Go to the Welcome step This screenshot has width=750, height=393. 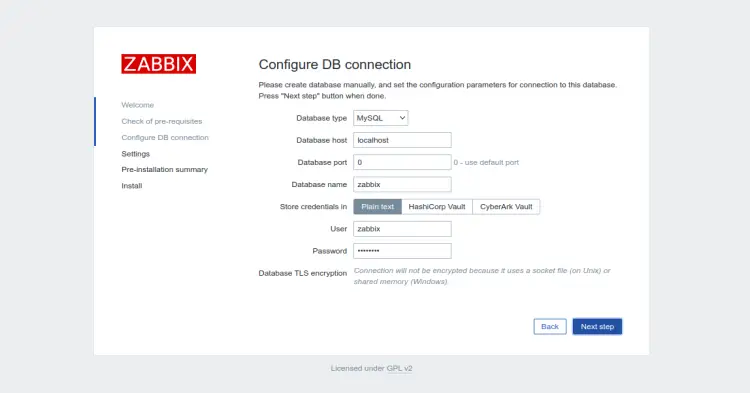pyautogui.click(x=138, y=105)
